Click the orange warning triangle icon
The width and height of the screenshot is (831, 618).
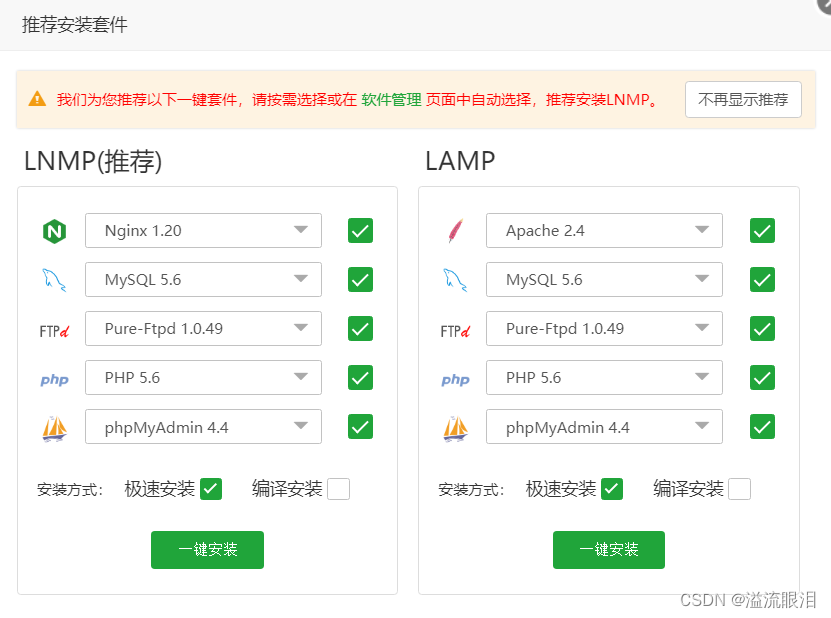click(x=37, y=99)
